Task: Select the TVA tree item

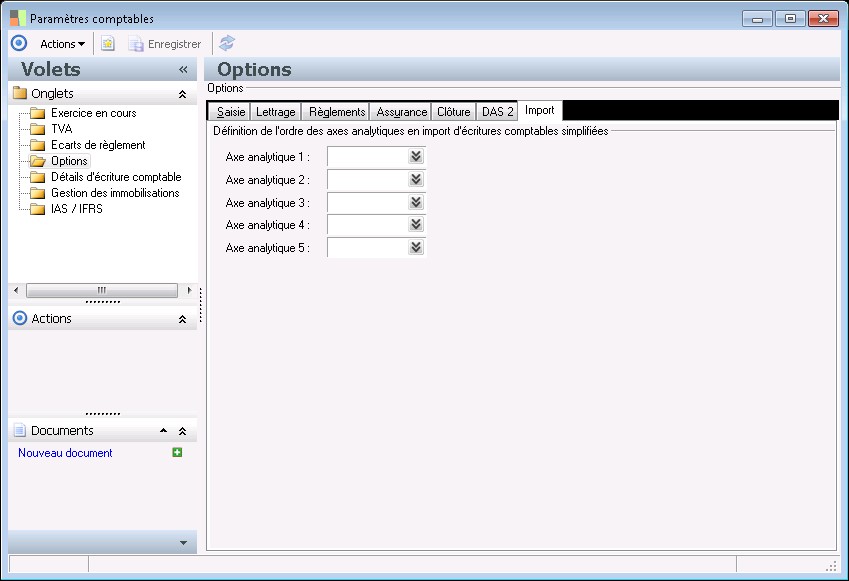Action: (x=62, y=129)
